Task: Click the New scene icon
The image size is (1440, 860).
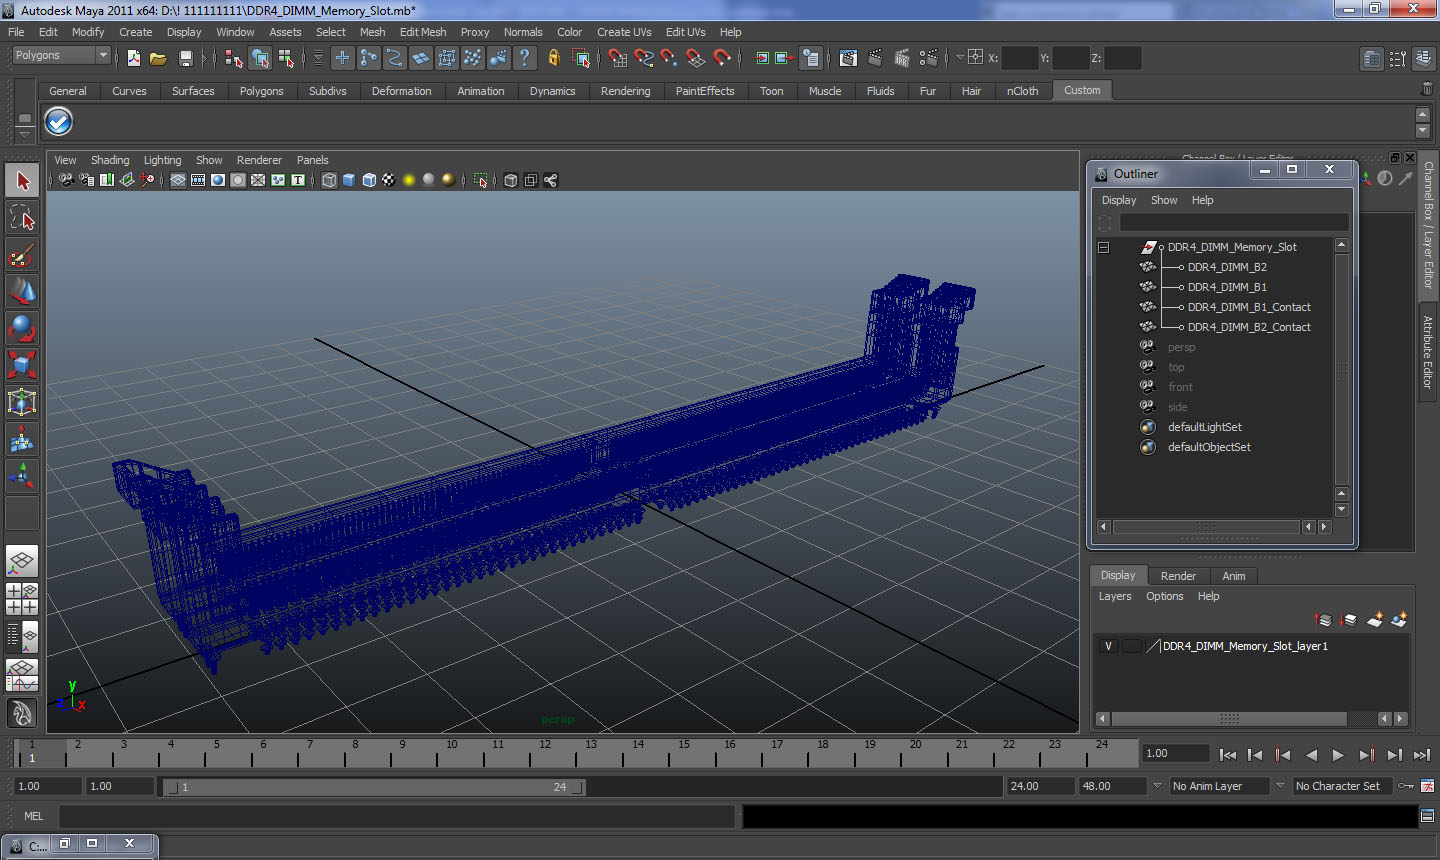Action: (x=134, y=58)
